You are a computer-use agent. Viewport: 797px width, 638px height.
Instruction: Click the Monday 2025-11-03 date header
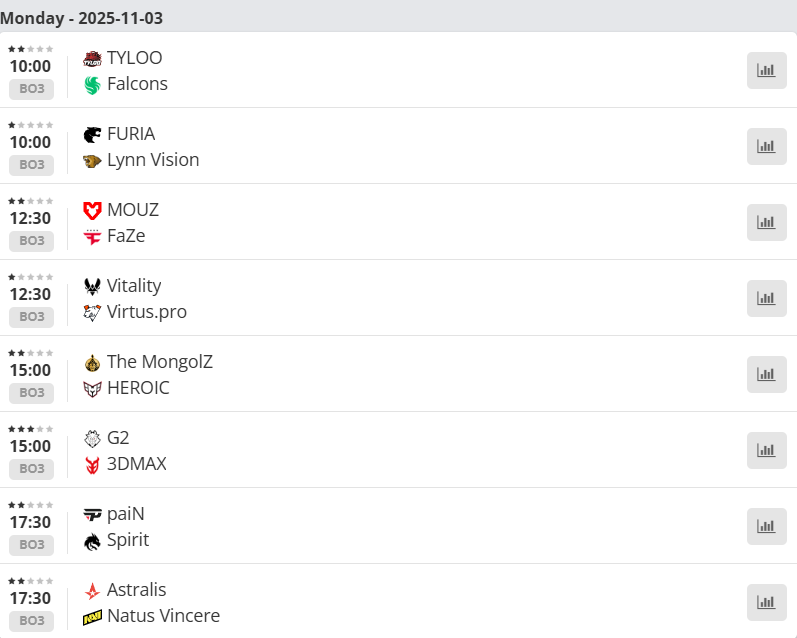click(x=82, y=18)
